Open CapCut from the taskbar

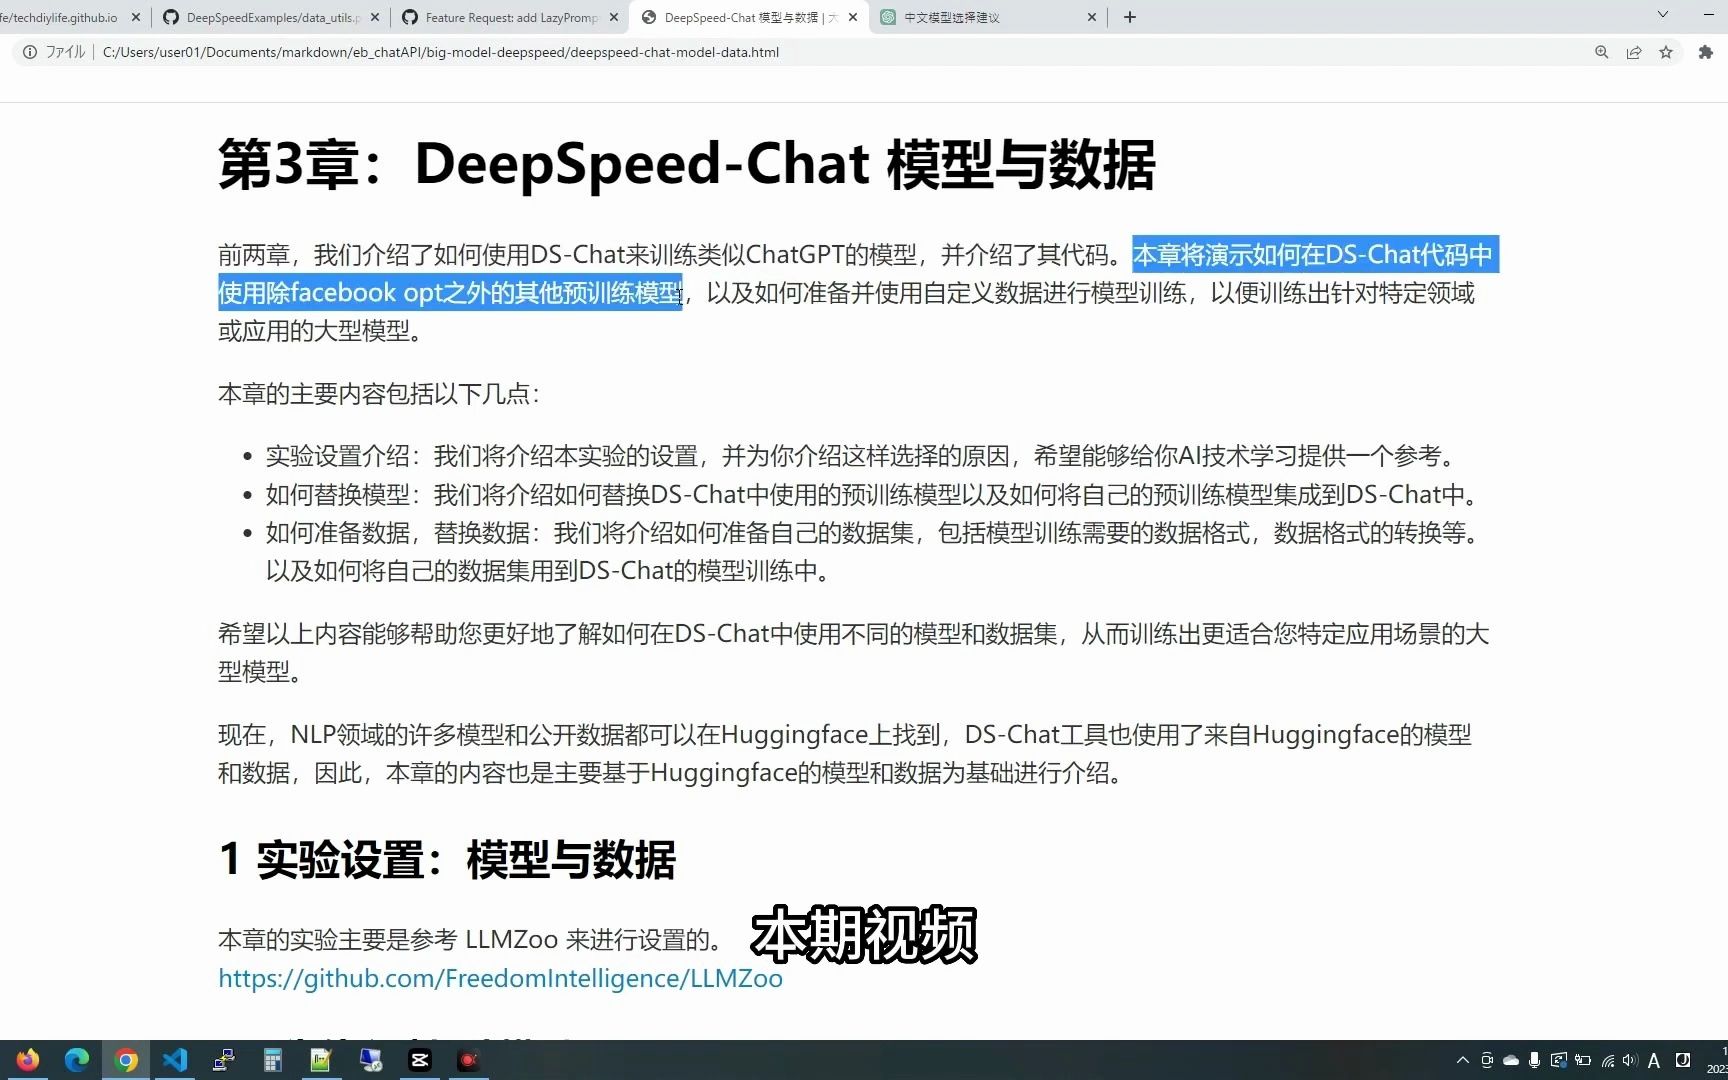point(420,1060)
